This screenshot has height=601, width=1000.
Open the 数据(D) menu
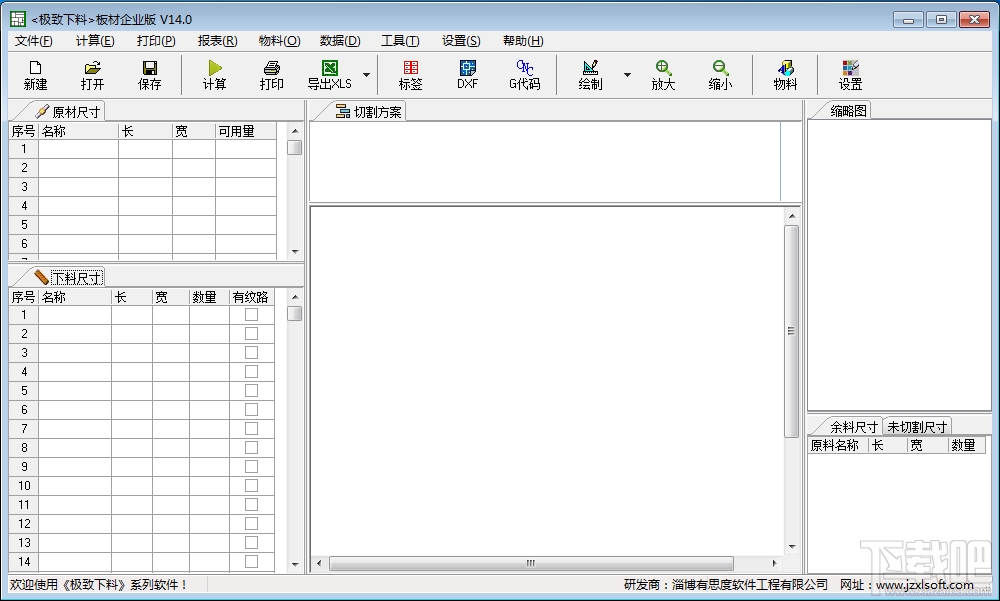coord(340,41)
